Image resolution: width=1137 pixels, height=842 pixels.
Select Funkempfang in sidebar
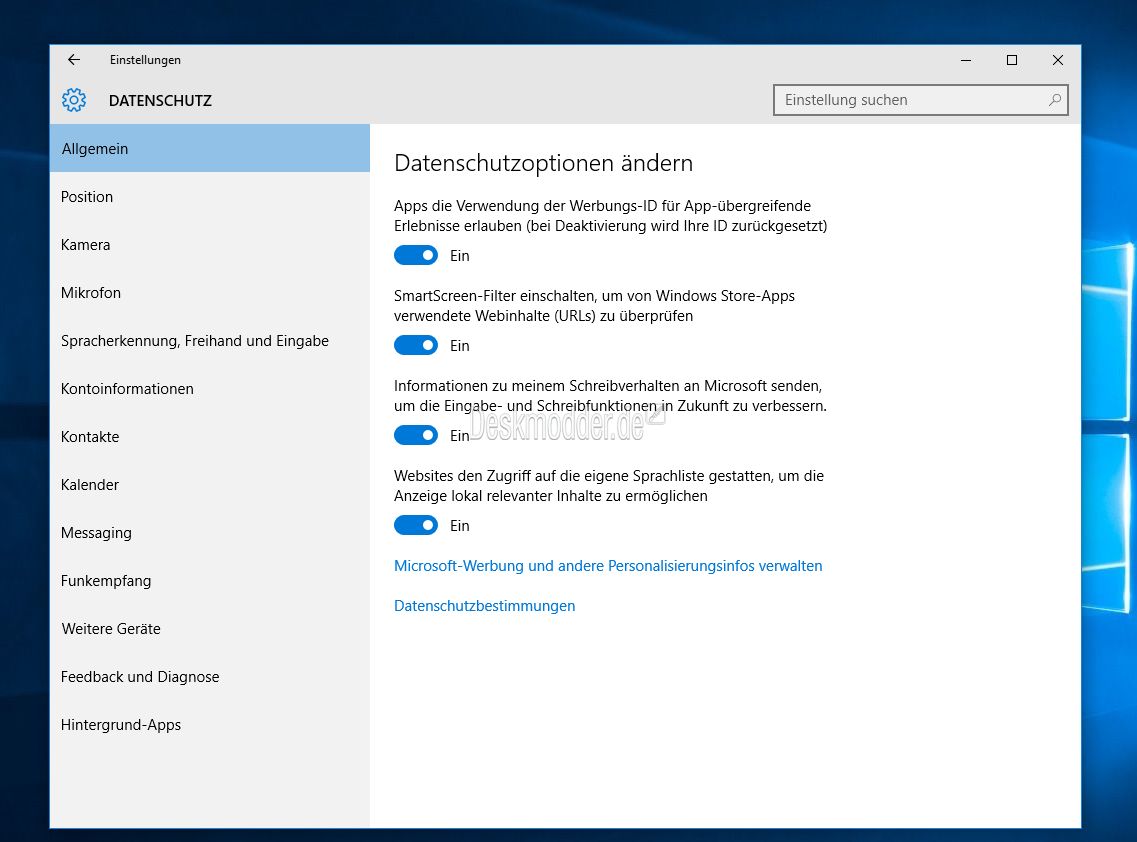pyautogui.click(x=210, y=580)
